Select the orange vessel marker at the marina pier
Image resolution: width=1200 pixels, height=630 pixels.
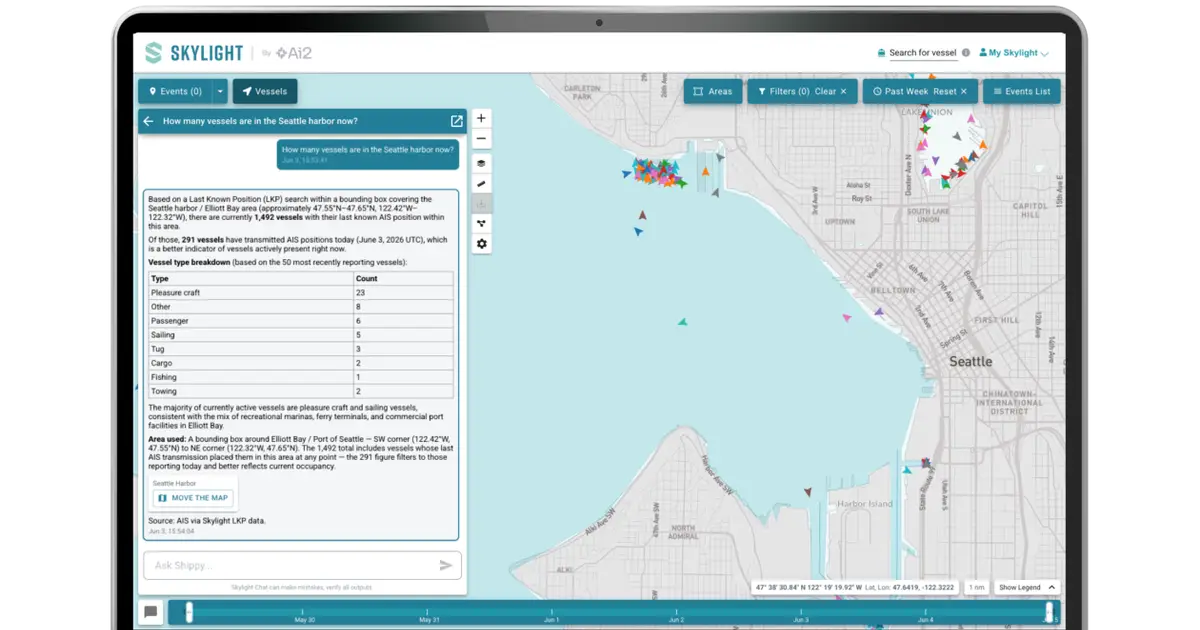[705, 171]
